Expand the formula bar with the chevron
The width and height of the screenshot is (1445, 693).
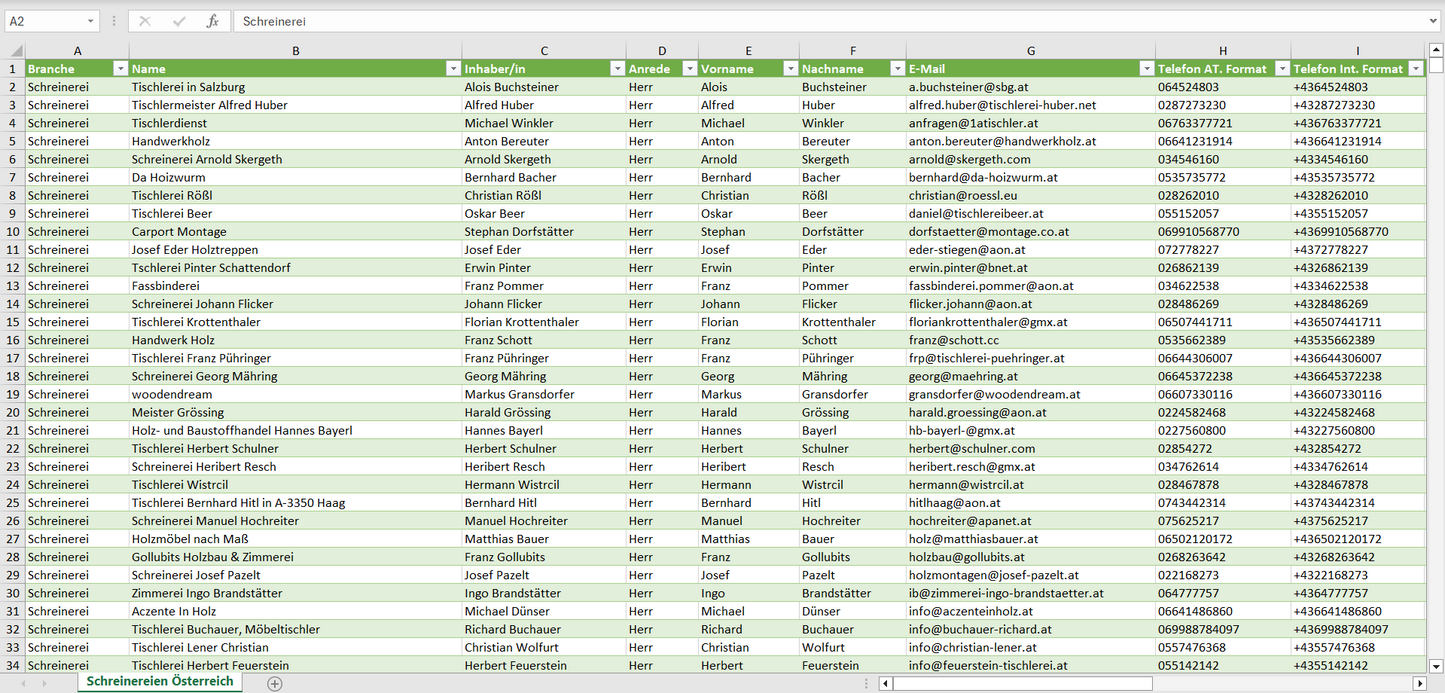1434,21
